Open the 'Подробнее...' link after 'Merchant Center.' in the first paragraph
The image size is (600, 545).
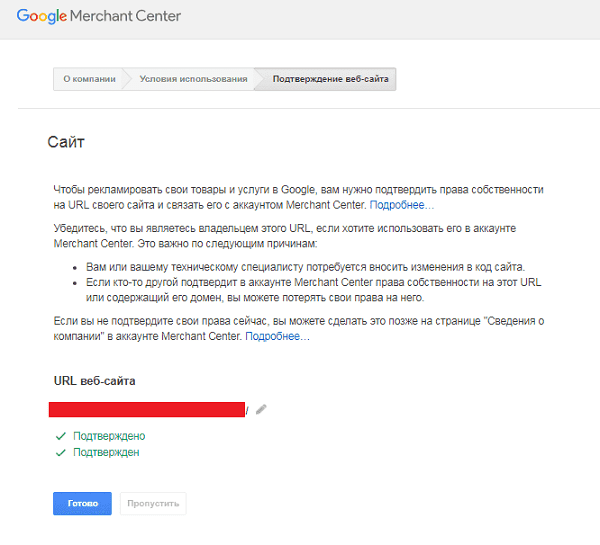coord(401,205)
